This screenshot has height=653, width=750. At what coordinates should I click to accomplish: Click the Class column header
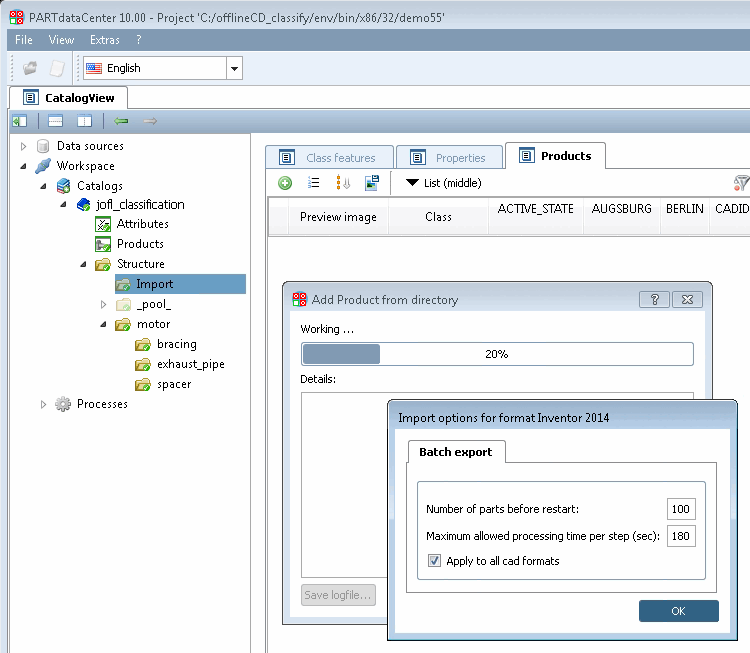(439, 217)
